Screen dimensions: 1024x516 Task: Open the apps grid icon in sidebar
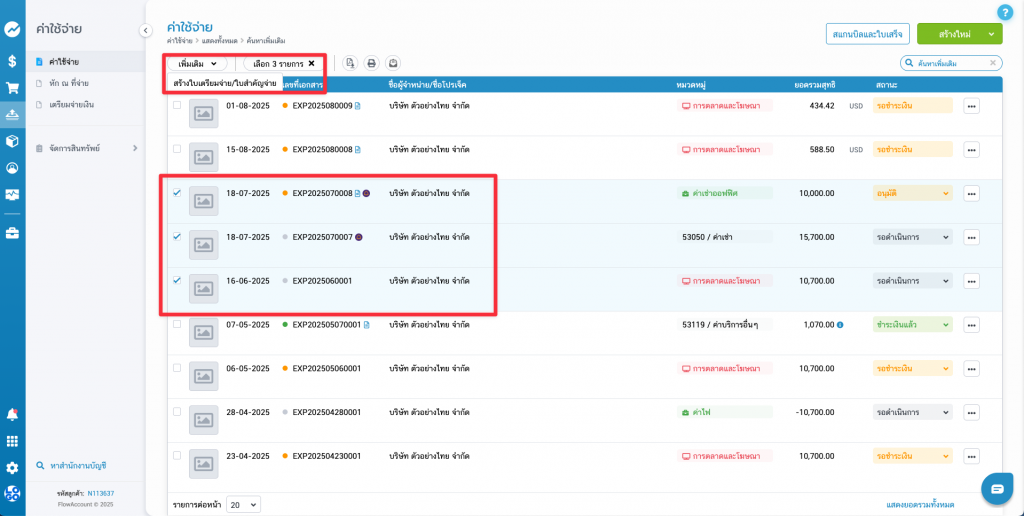(x=12, y=441)
